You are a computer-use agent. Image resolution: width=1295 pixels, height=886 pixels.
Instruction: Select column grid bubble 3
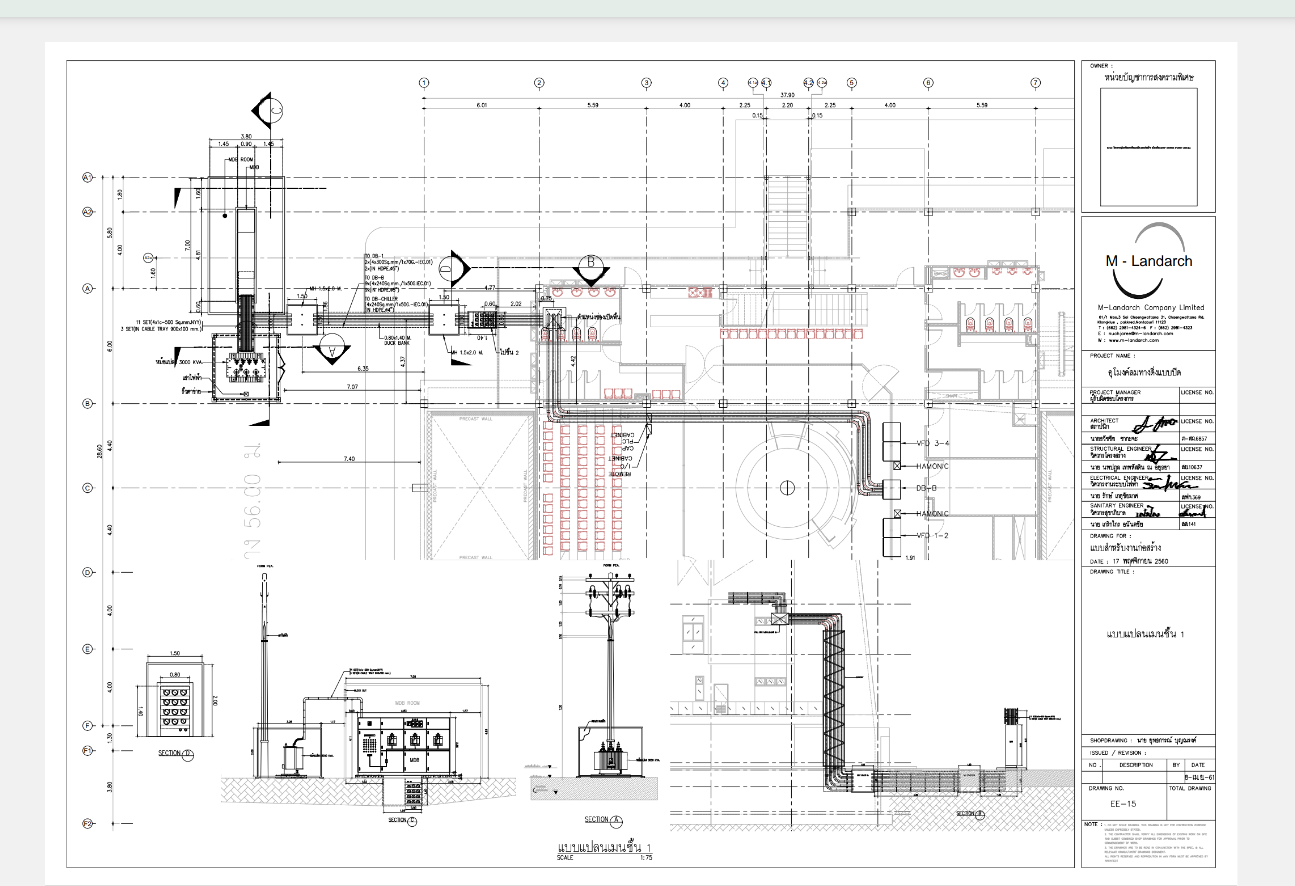(646, 83)
